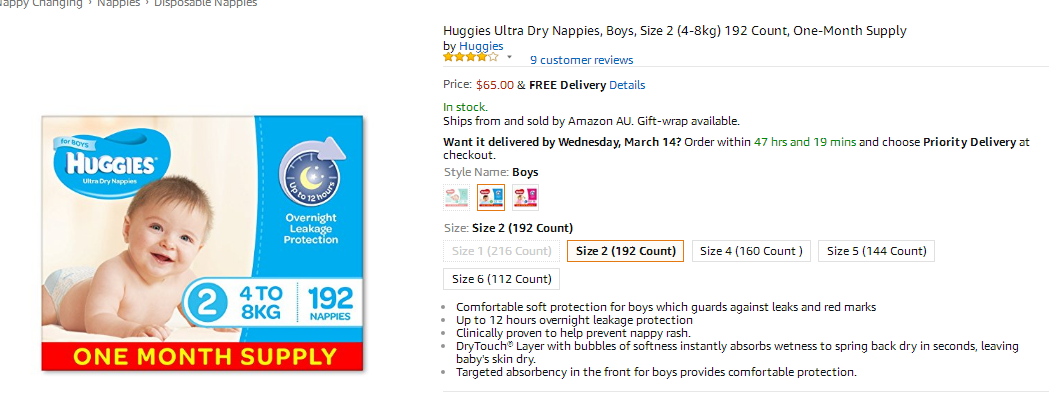
Task: Open the star rating dropdown arrow
Action: pyautogui.click(x=509, y=58)
